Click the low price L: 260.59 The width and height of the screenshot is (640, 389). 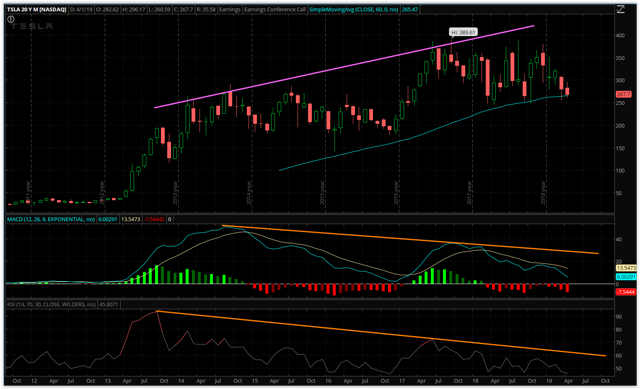[159, 9]
